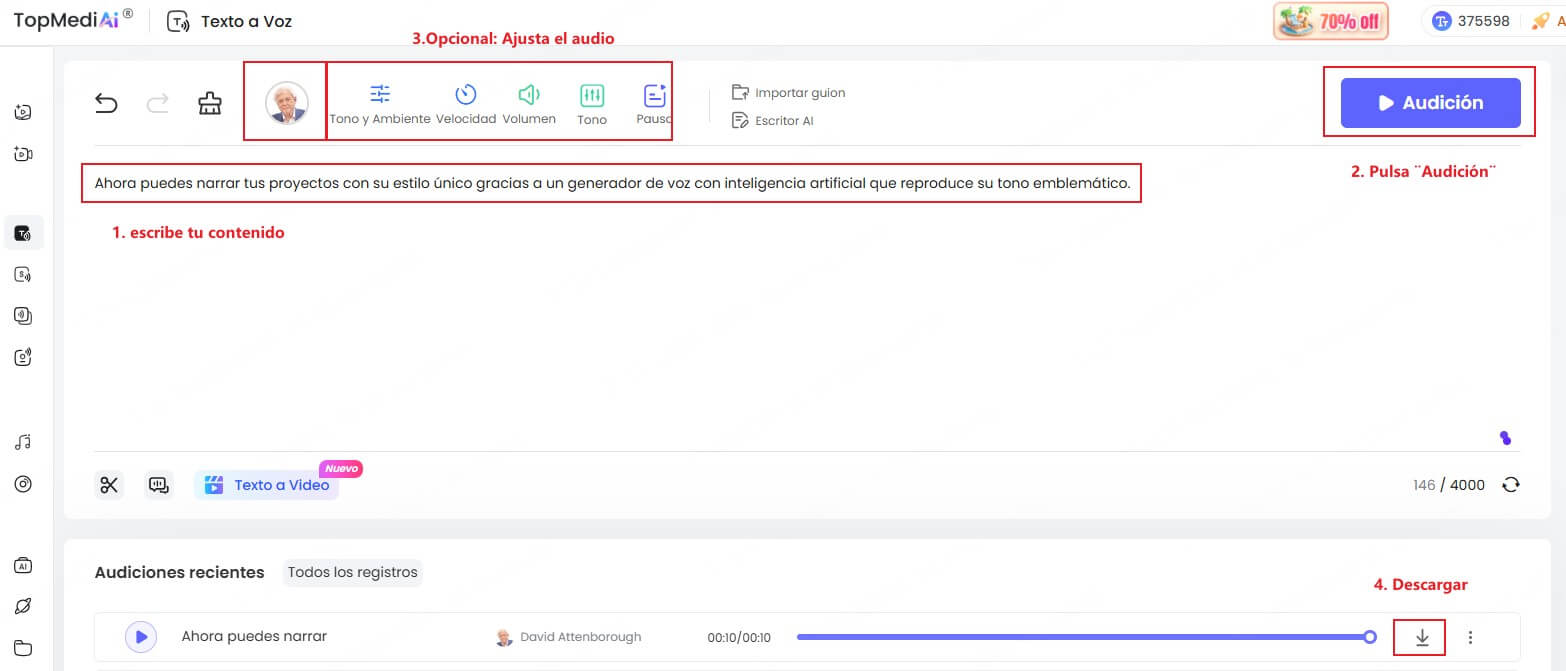Open Texto a Video
The image size is (1566, 671).
pyautogui.click(x=267, y=485)
